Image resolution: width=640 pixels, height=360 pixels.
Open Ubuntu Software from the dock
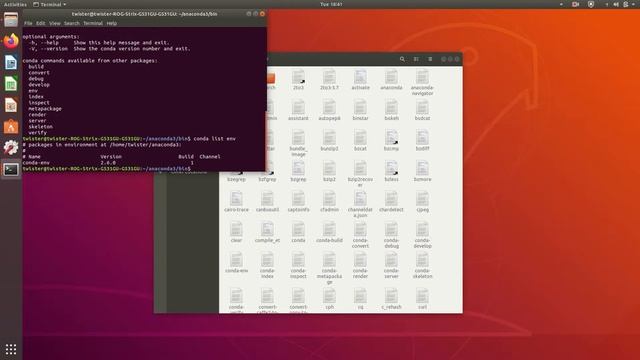tap(11, 127)
